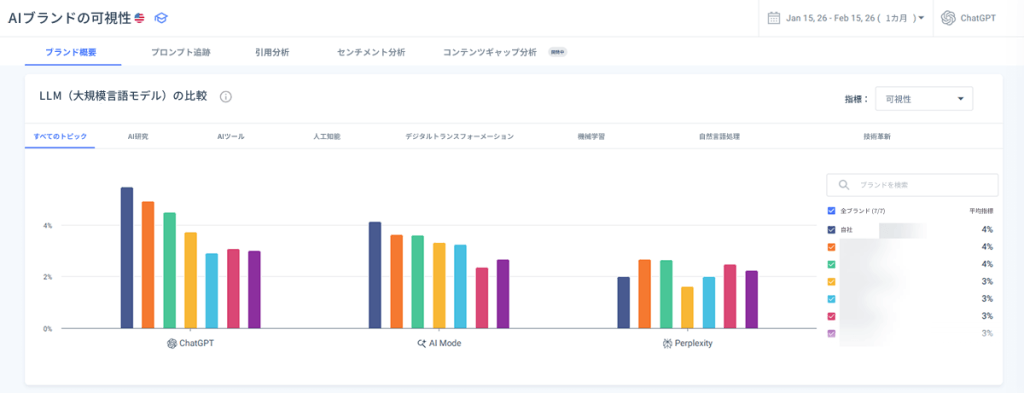Click the pink-red bar in AI Mode group
The image size is (1024, 393).
[481, 298]
